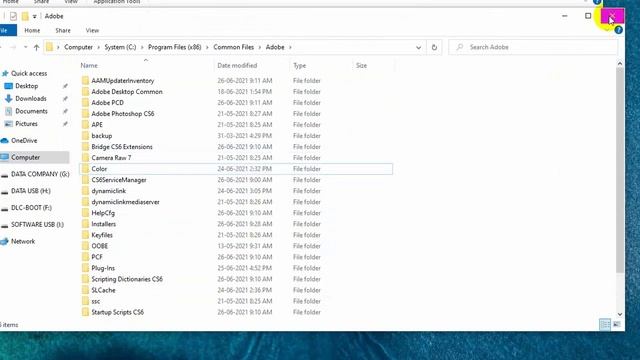Expand the chevron after Common Files breadcrumb

260,47
